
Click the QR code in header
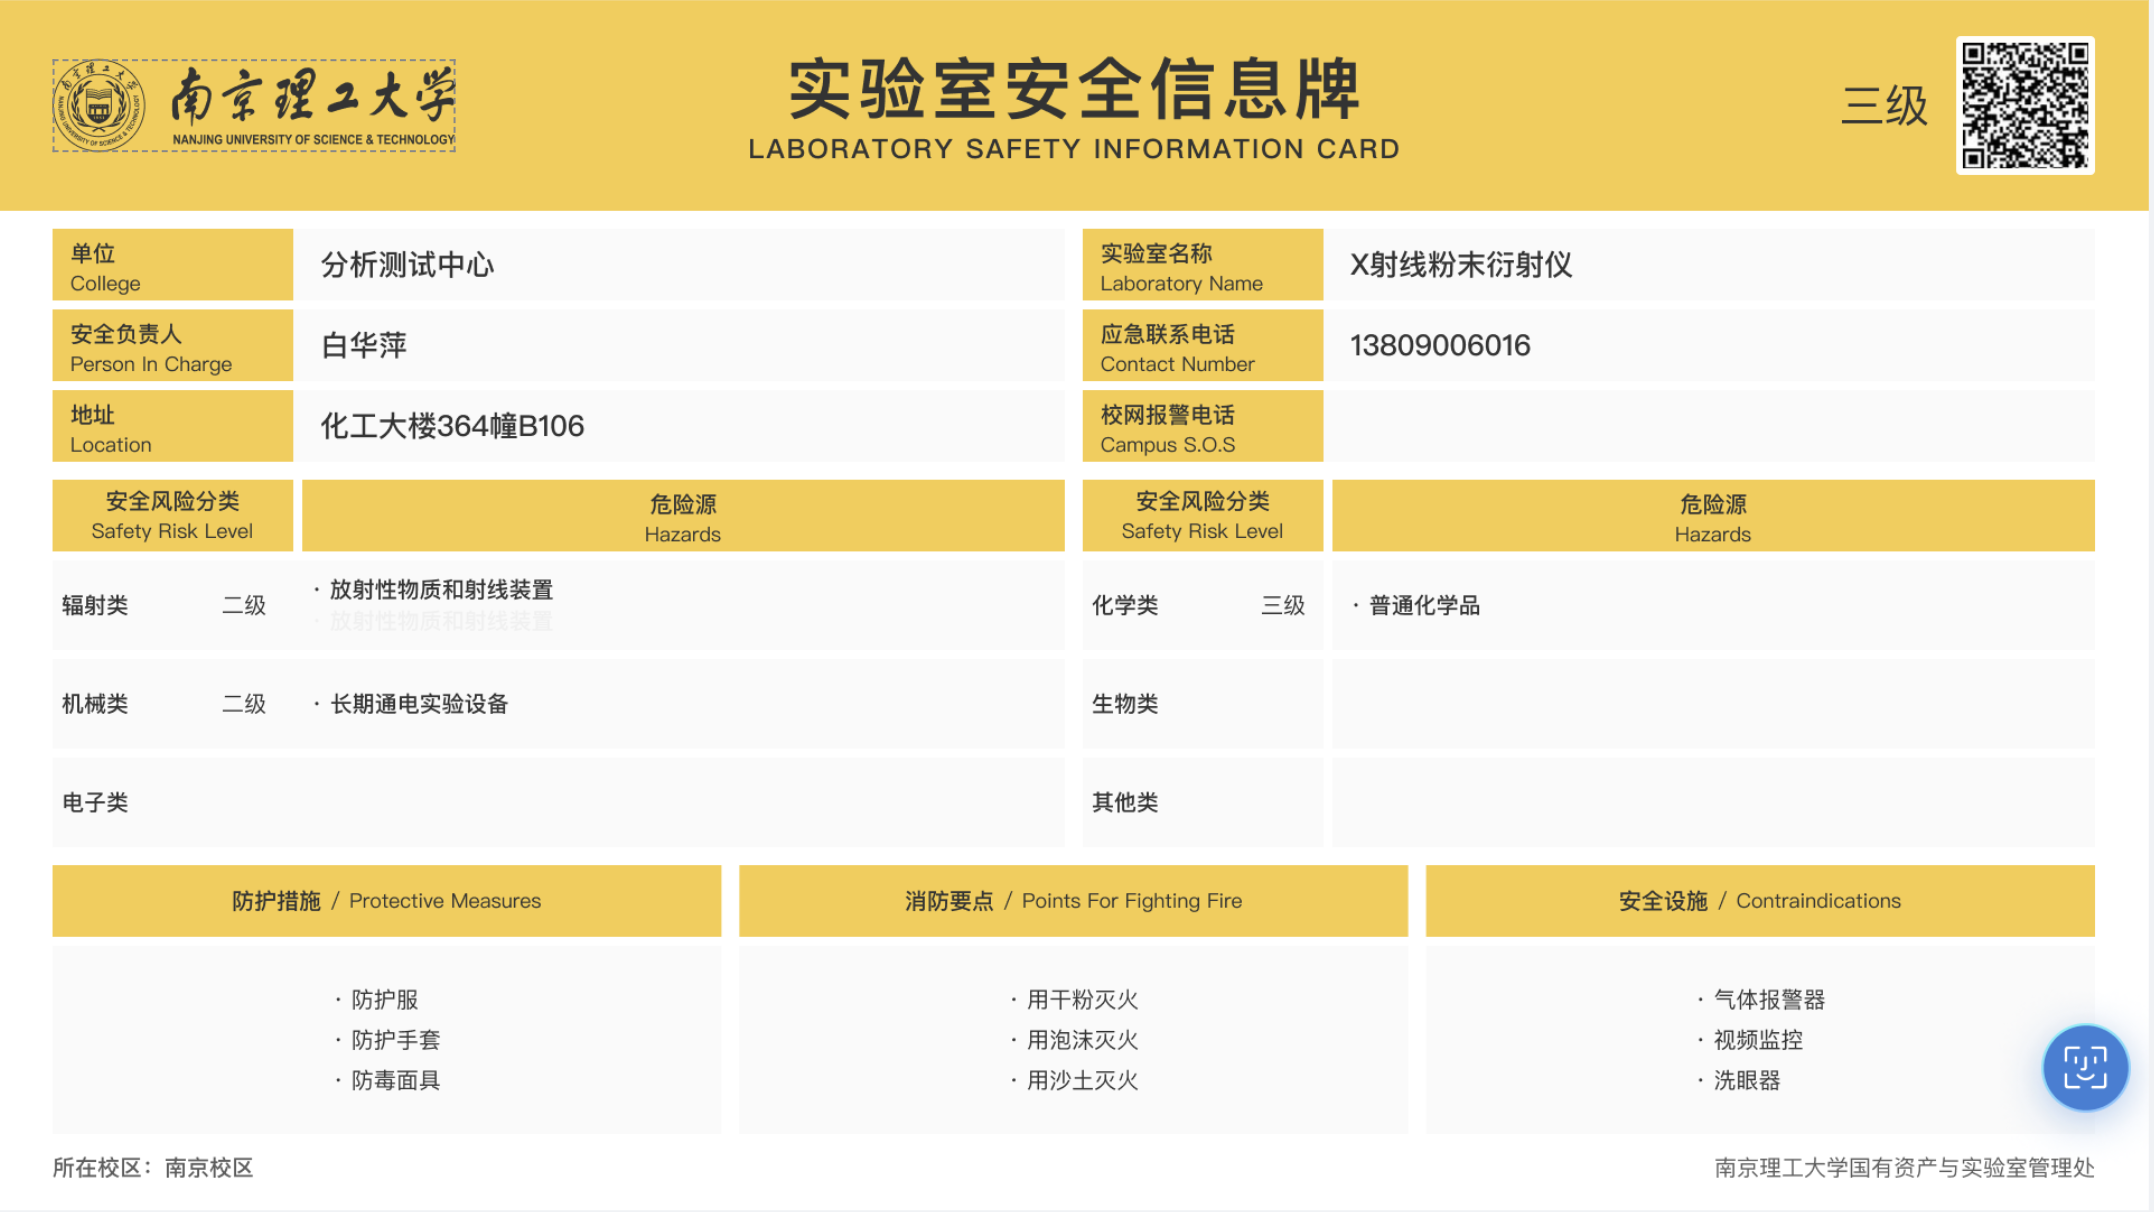[2025, 105]
